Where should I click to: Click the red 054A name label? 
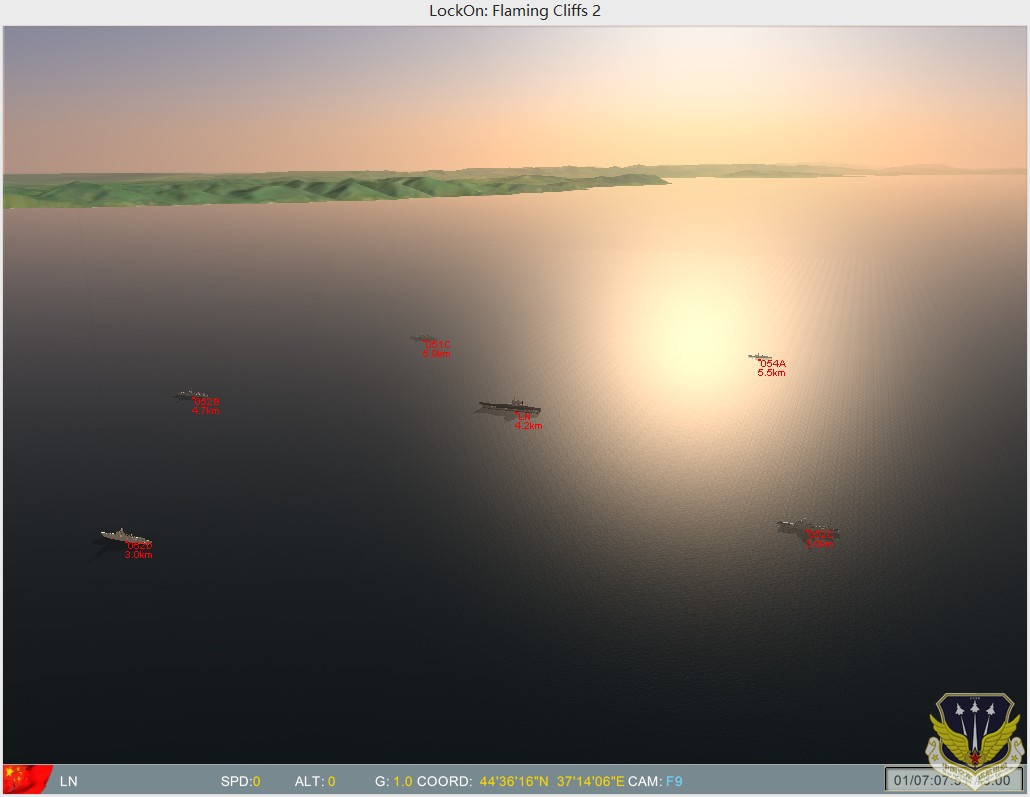(772, 363)
